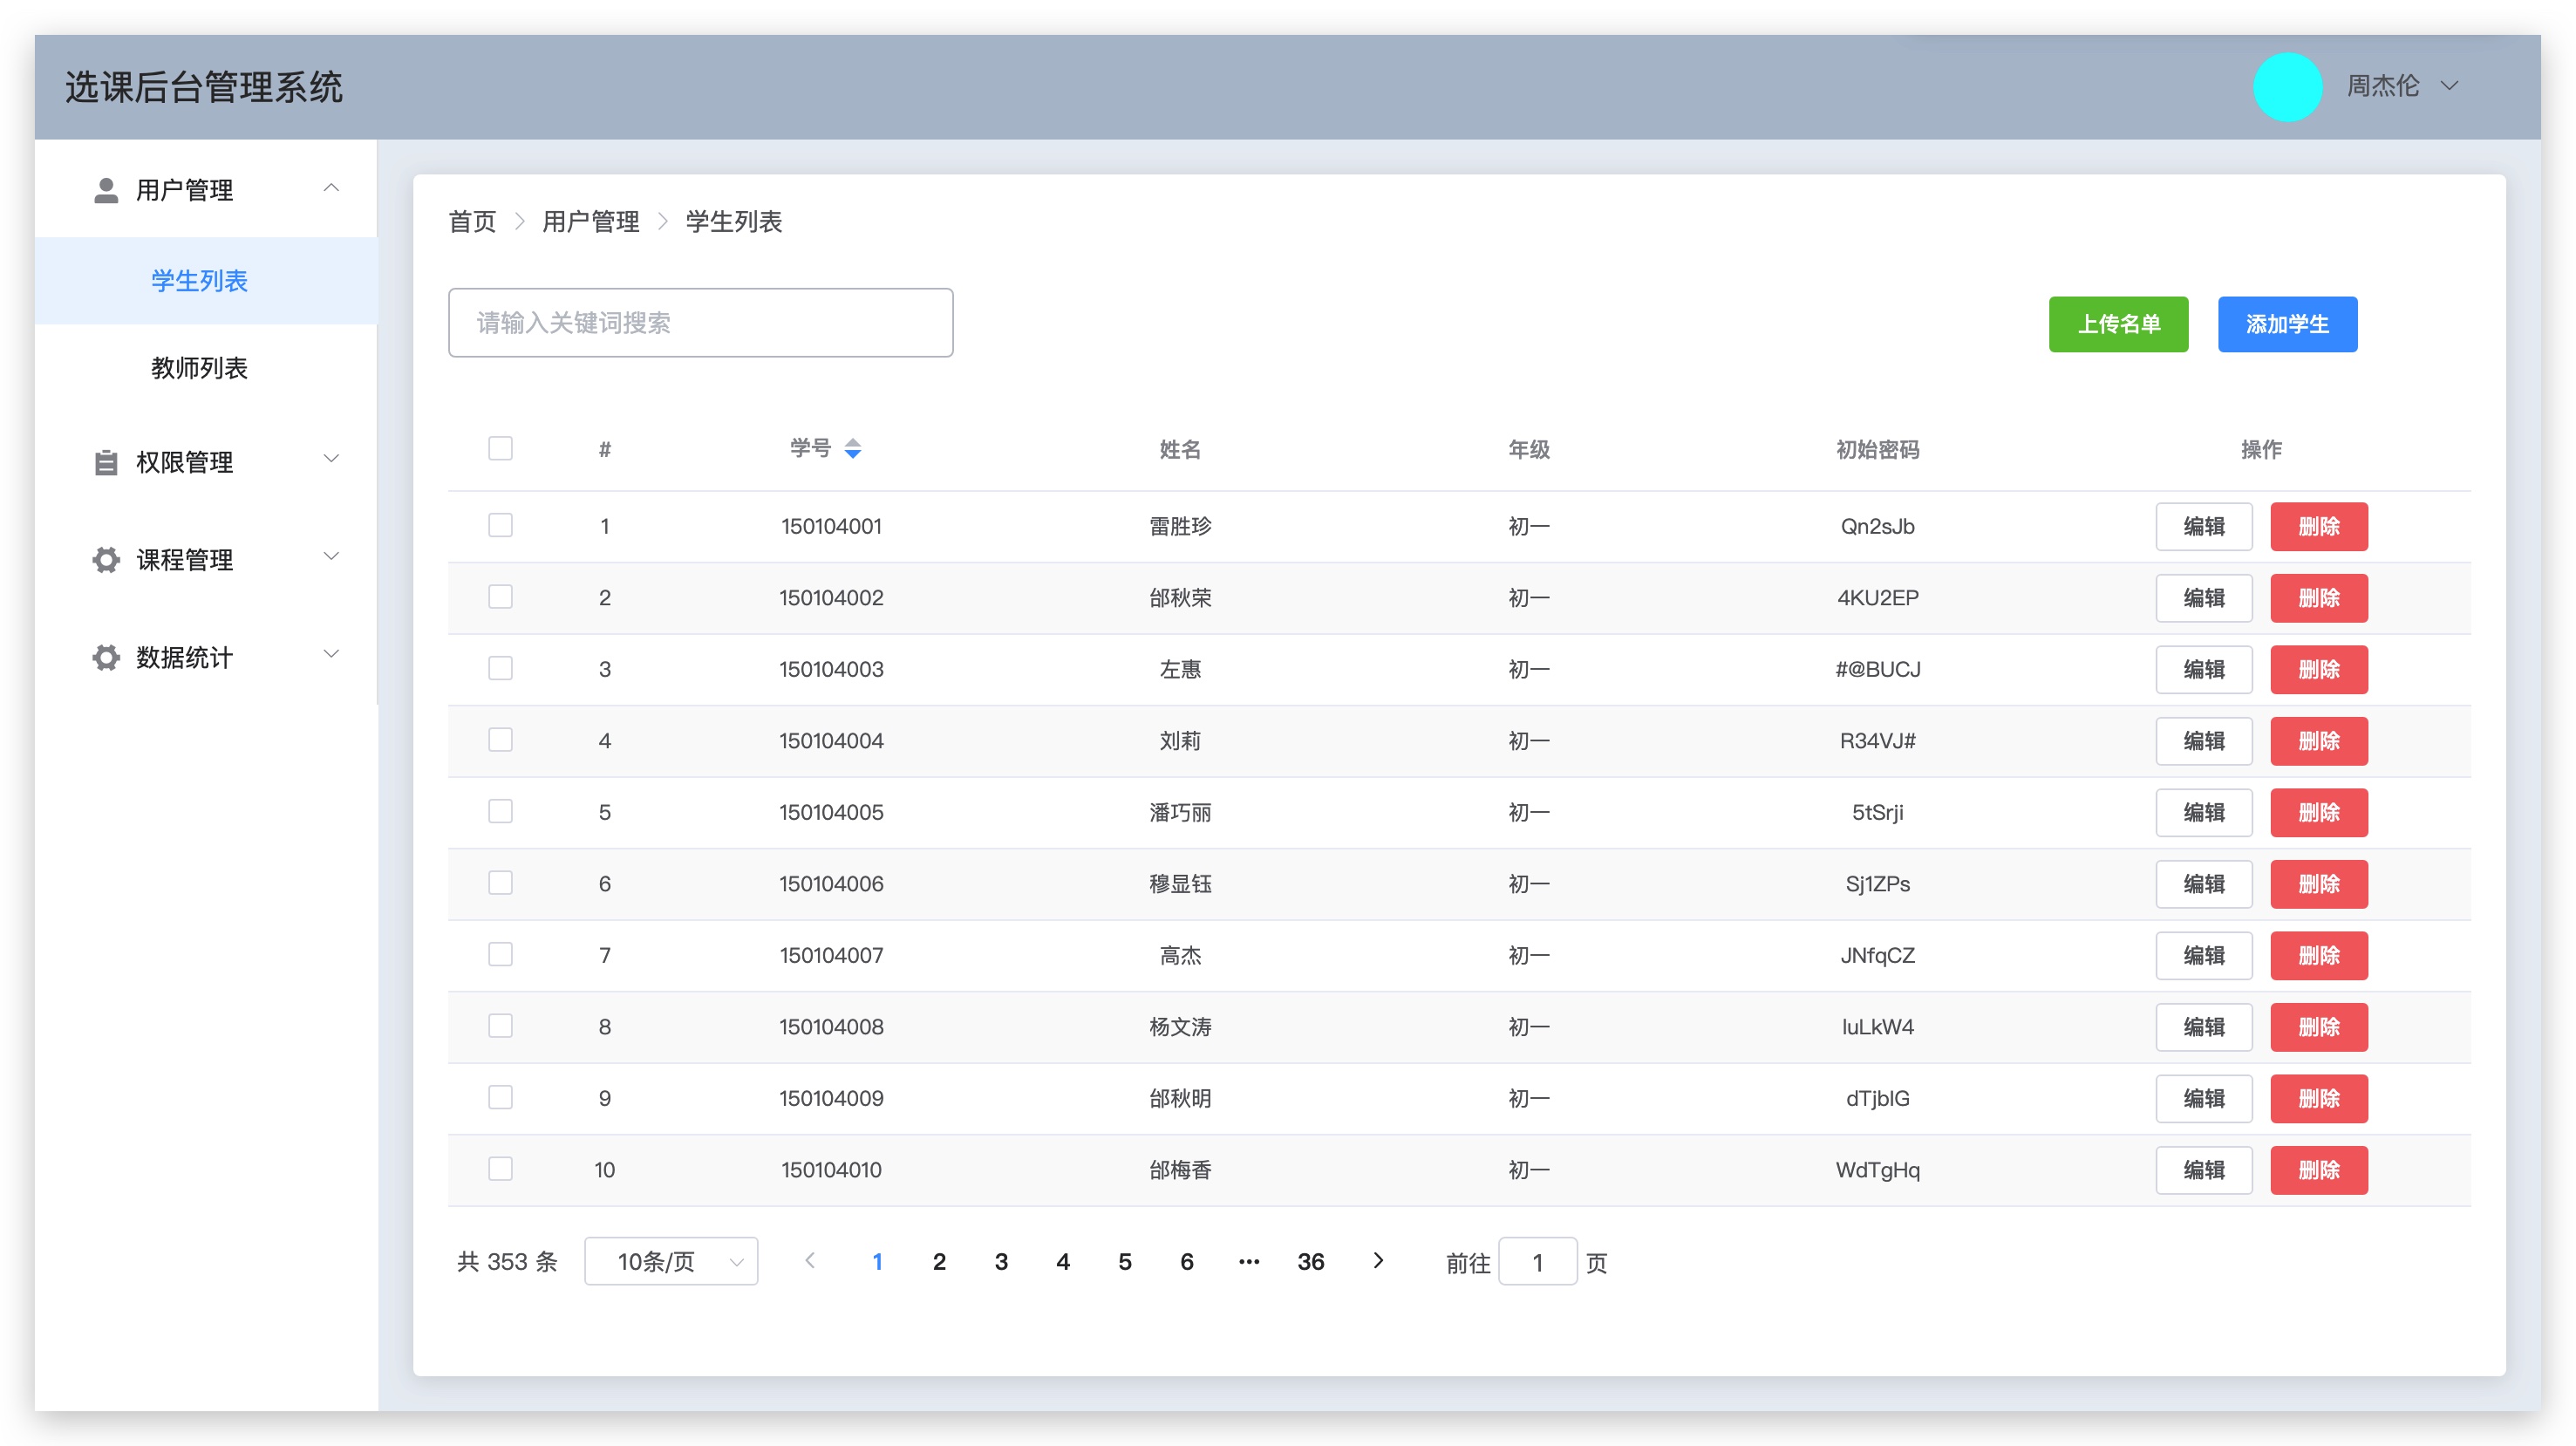Click the green 上传名单 button
Viewport: 2576px width, 1446px height.
point(2118,324)
